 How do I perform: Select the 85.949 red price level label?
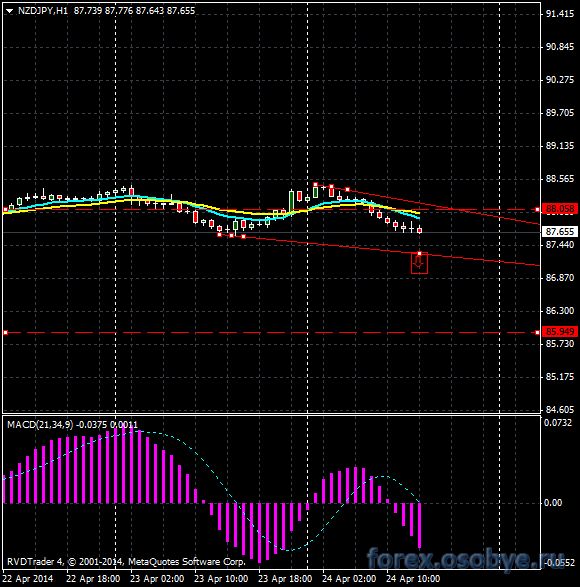tap(559, 332)
